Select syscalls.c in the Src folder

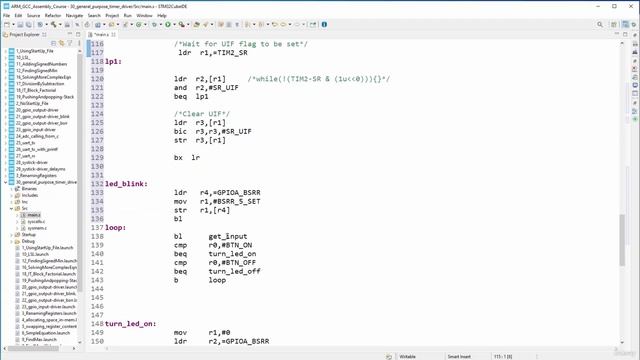(36, 222)
